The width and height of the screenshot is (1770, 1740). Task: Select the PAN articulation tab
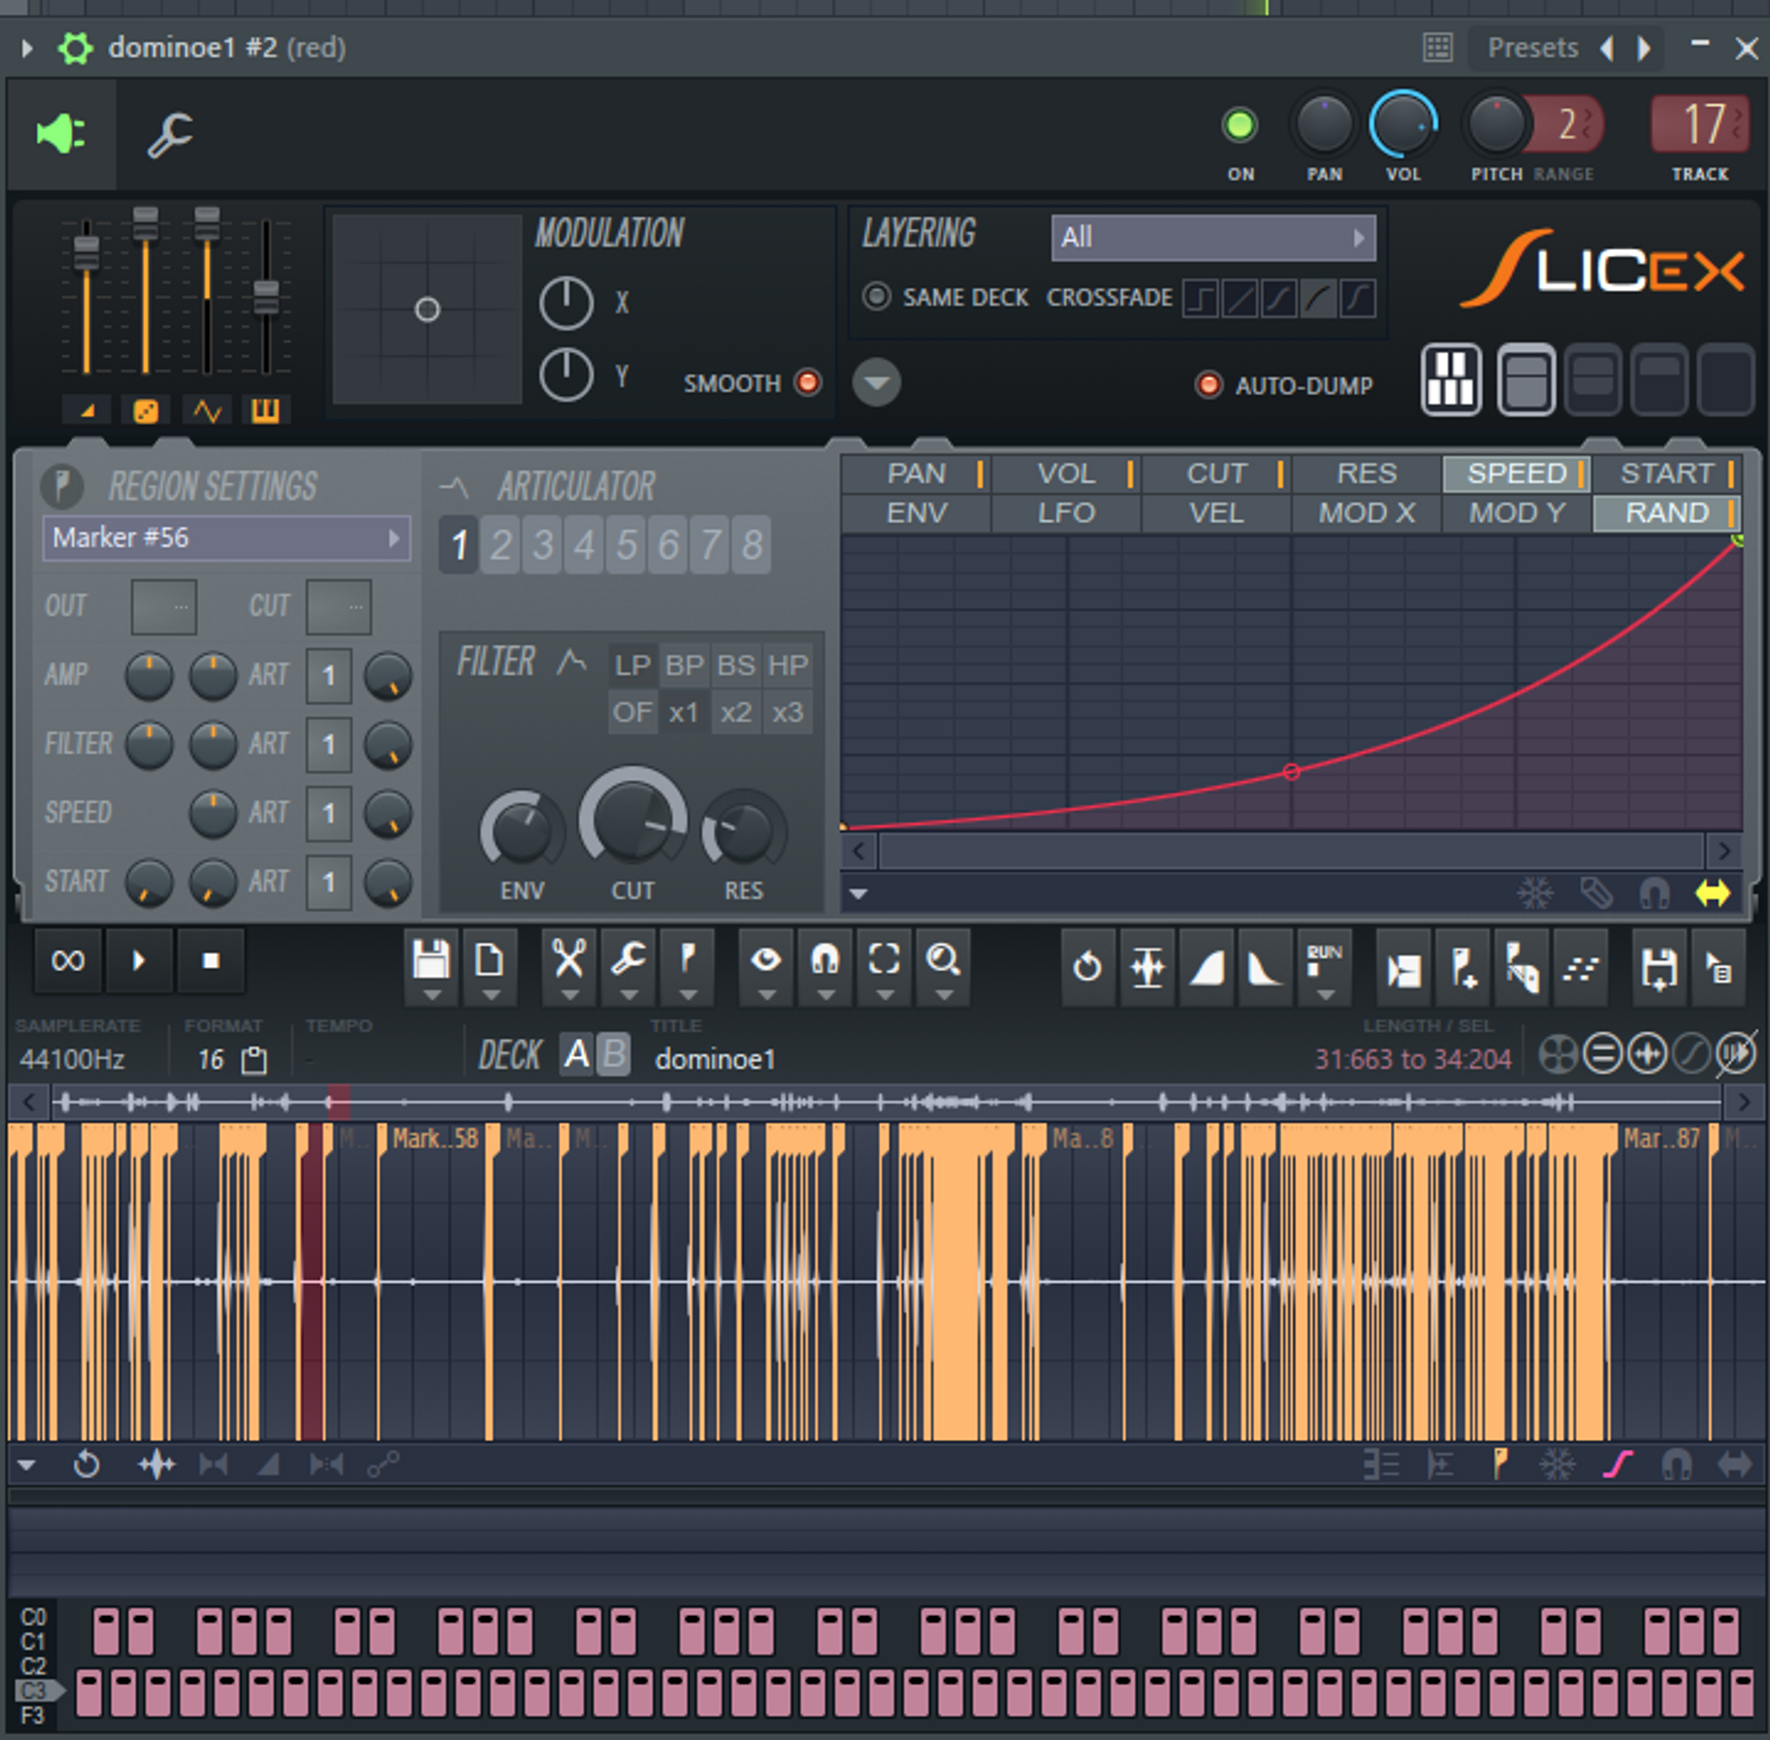[x=916, y=473]
